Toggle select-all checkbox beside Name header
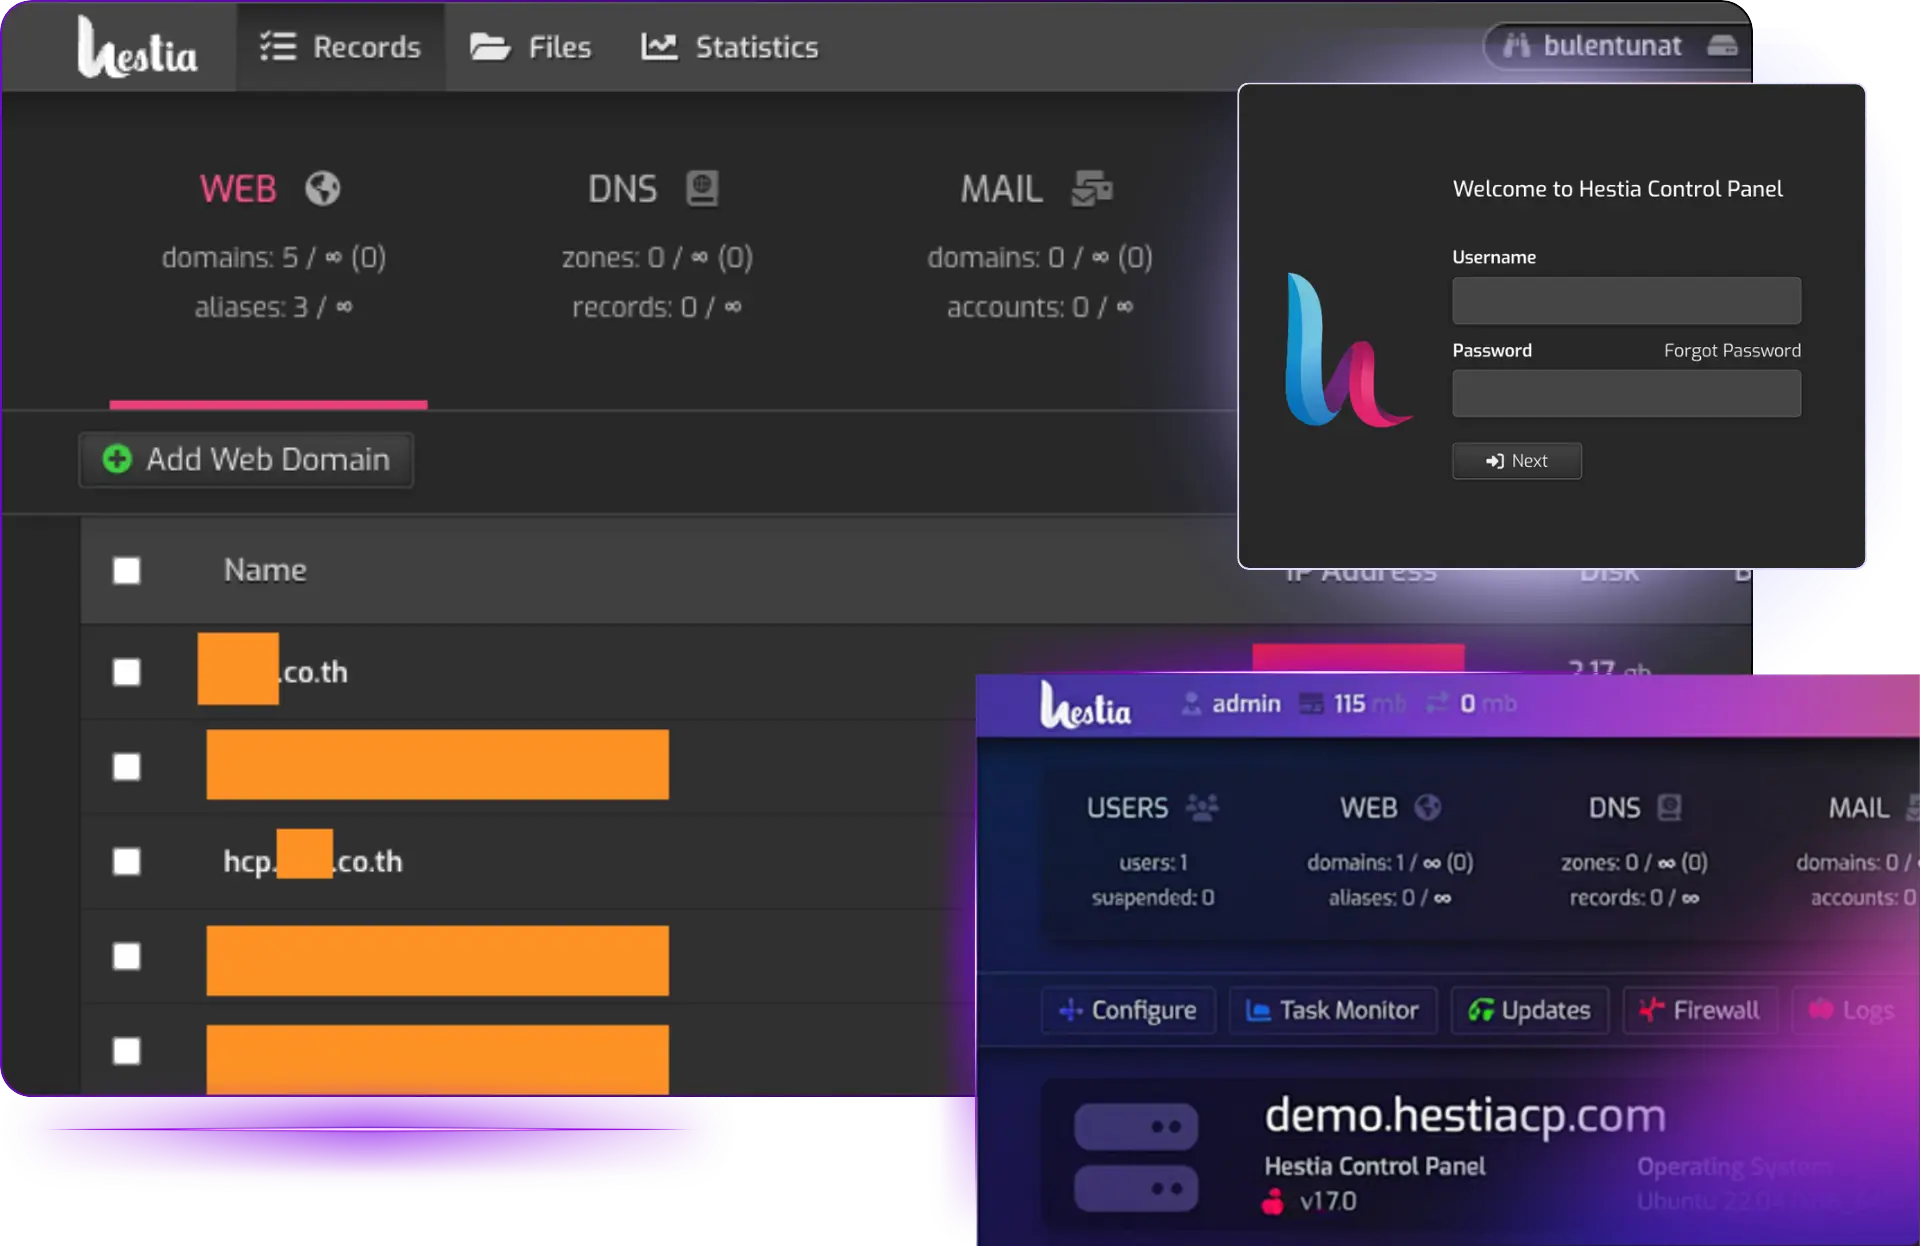The height and width of the screenshot is (1246, 1920). [x=127, y=570]
